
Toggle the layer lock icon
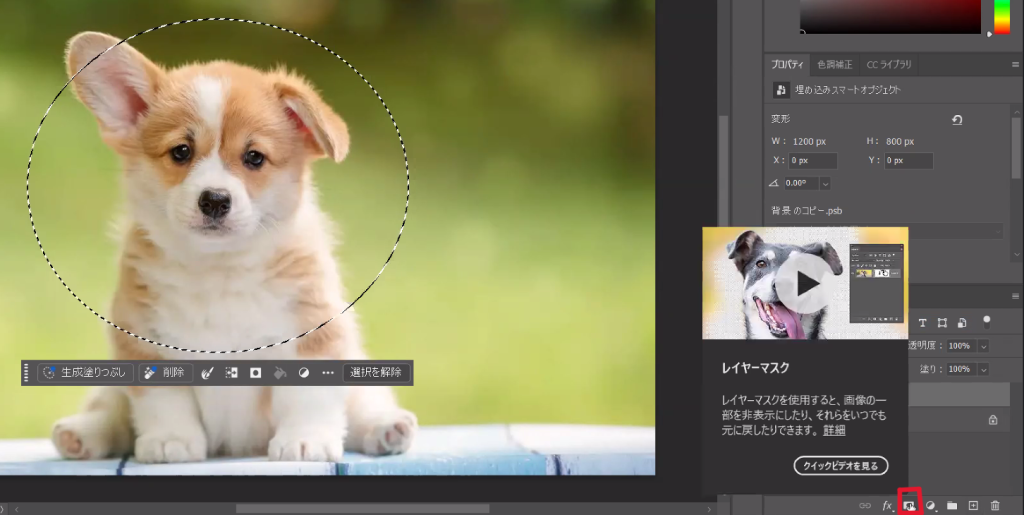[x=992, y=420]
